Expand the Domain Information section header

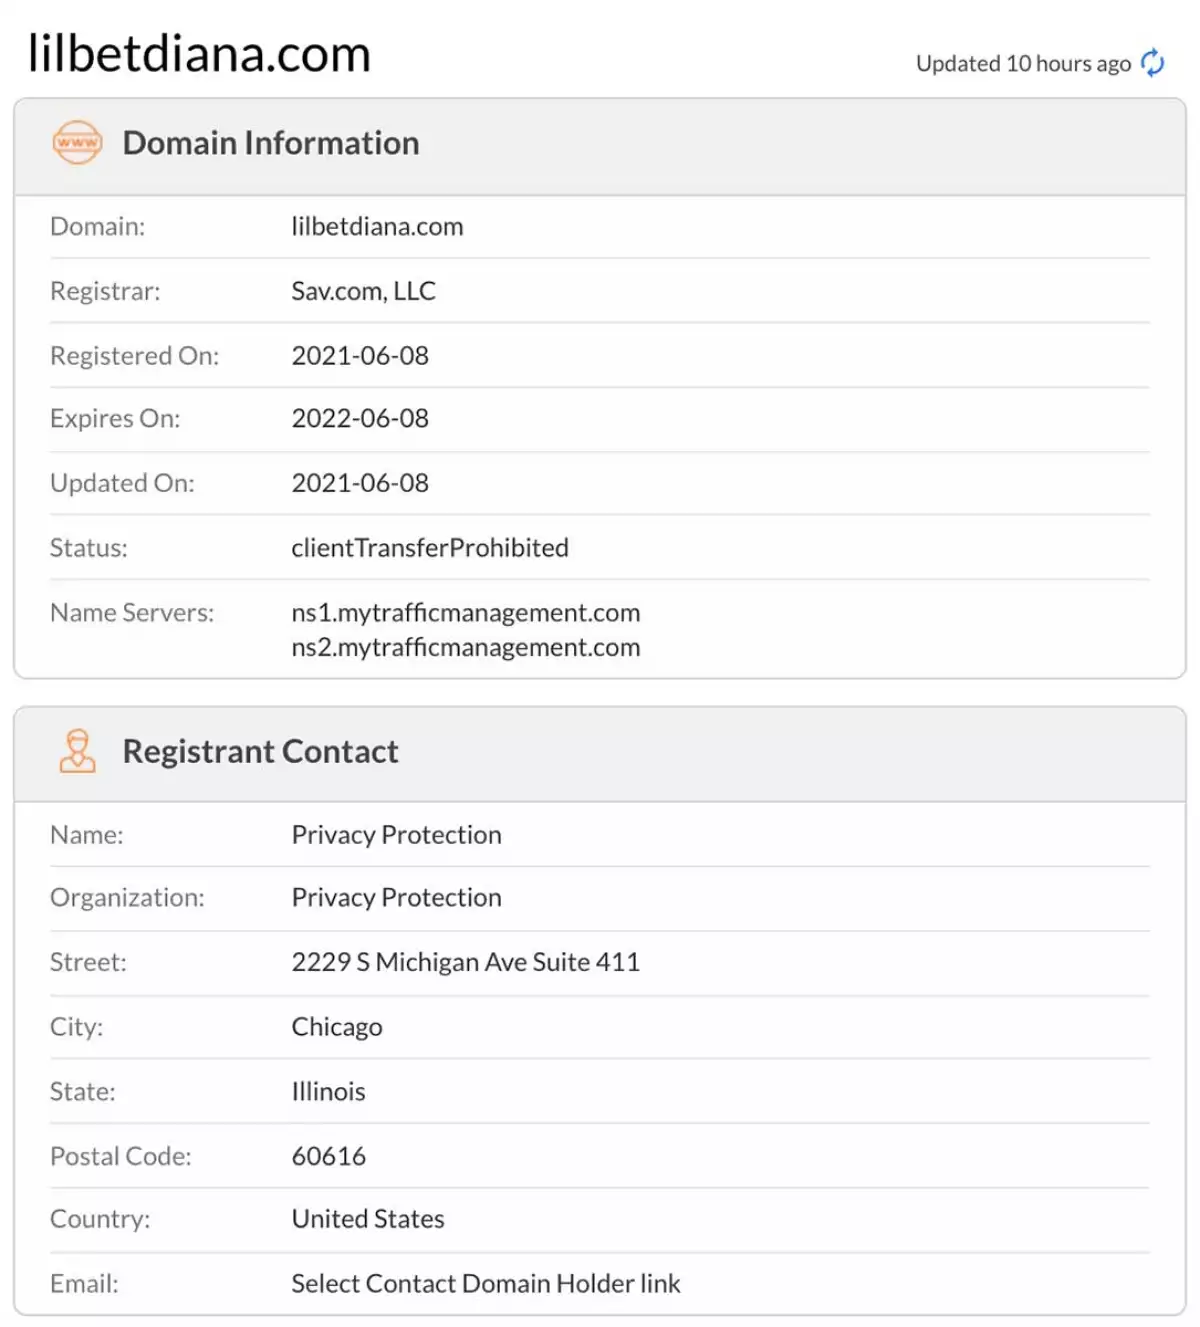tap(271, 142)
